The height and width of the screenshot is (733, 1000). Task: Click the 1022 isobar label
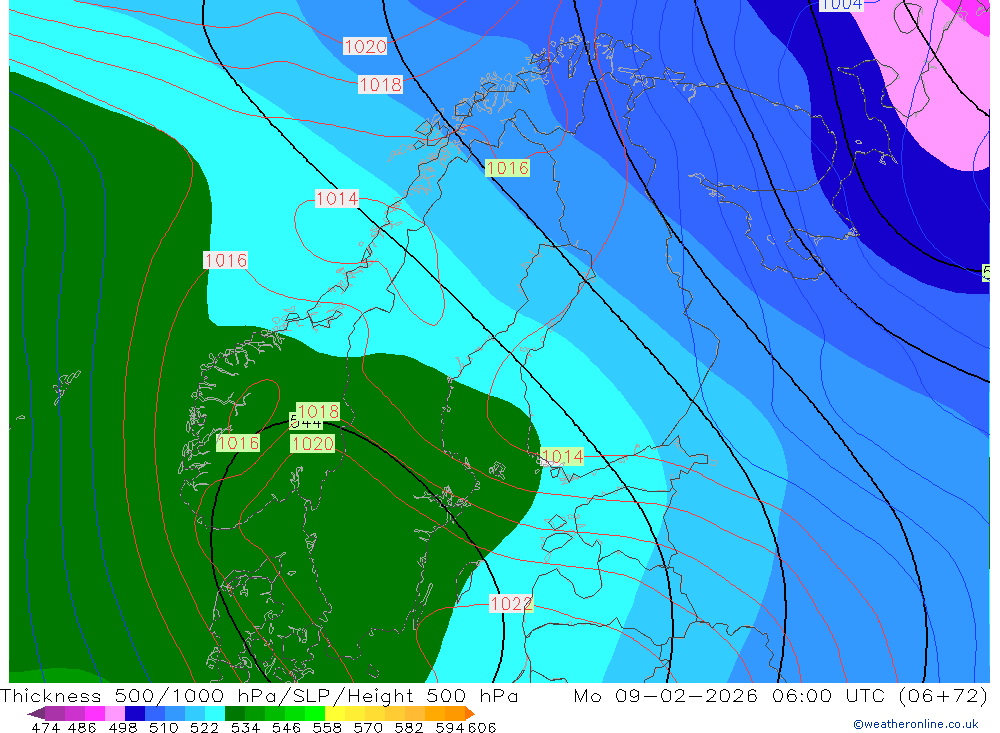(x=511, y=603)
